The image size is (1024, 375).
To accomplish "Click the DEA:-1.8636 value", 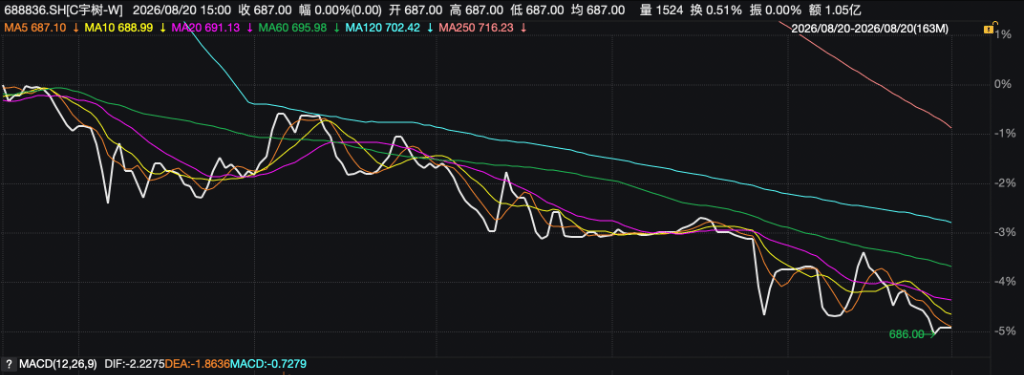I will pos(197,363).
